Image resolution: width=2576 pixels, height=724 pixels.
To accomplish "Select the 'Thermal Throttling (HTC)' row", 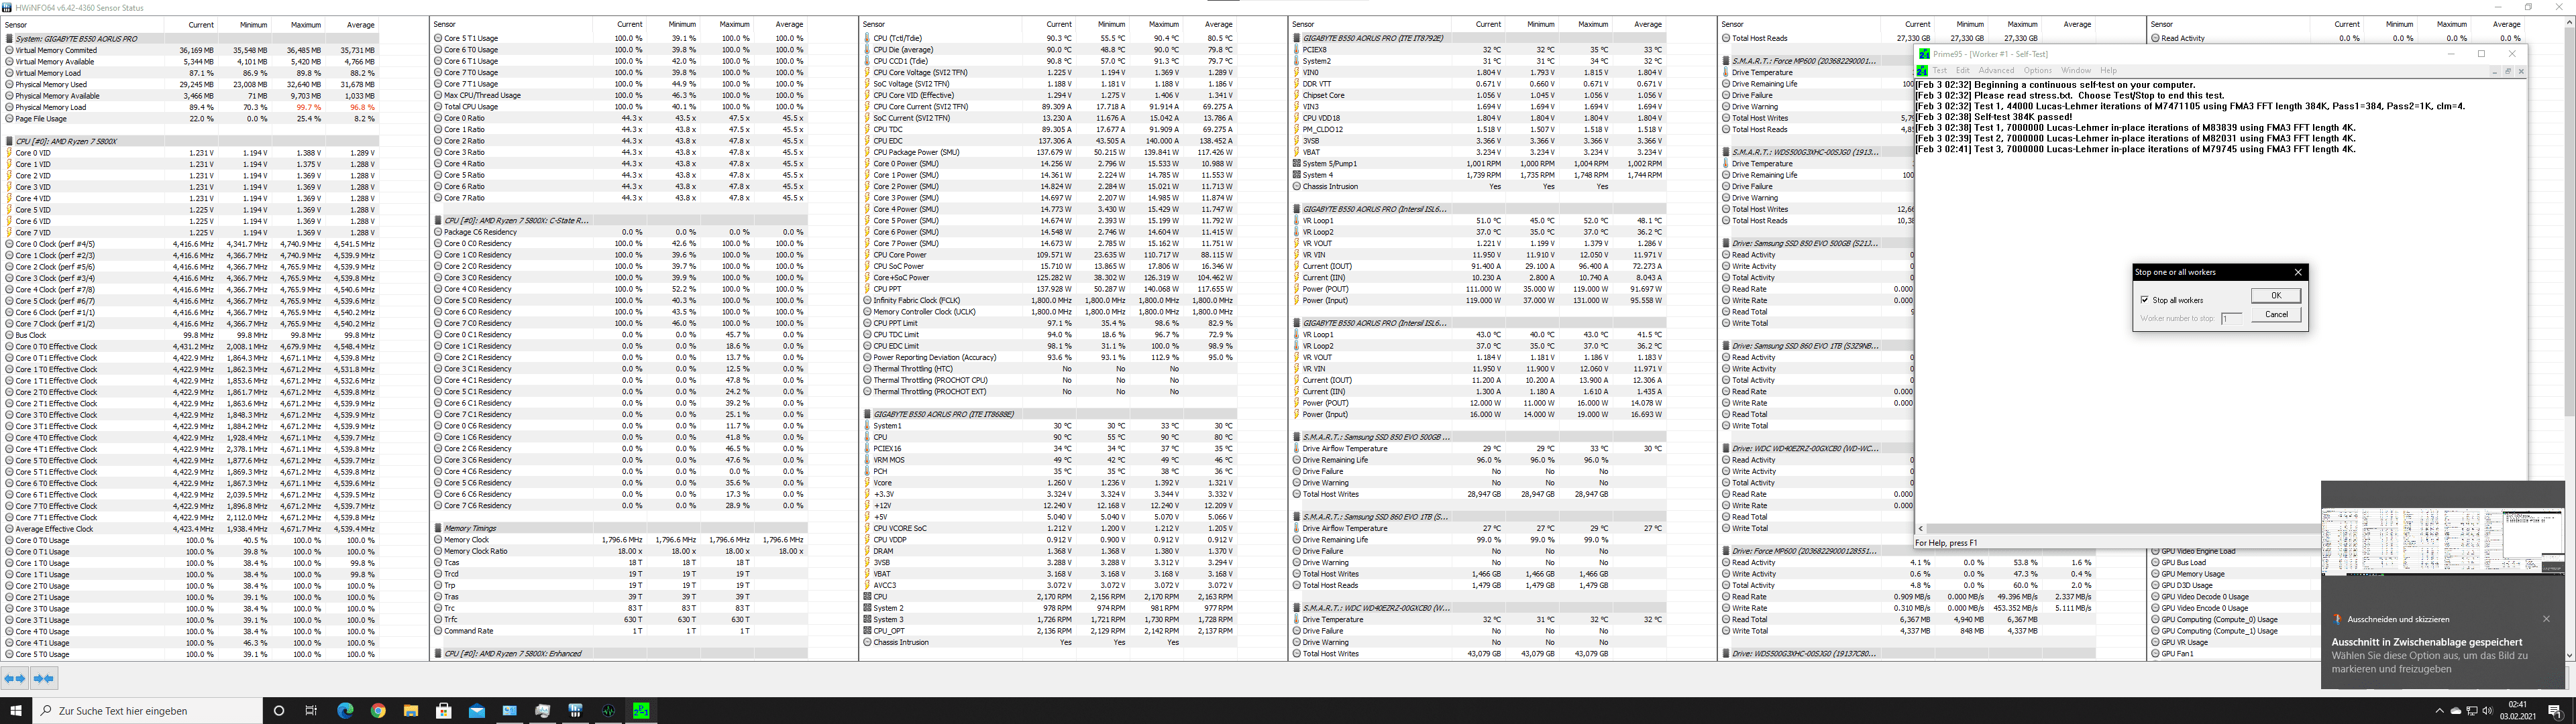I will pos(1050,369).
